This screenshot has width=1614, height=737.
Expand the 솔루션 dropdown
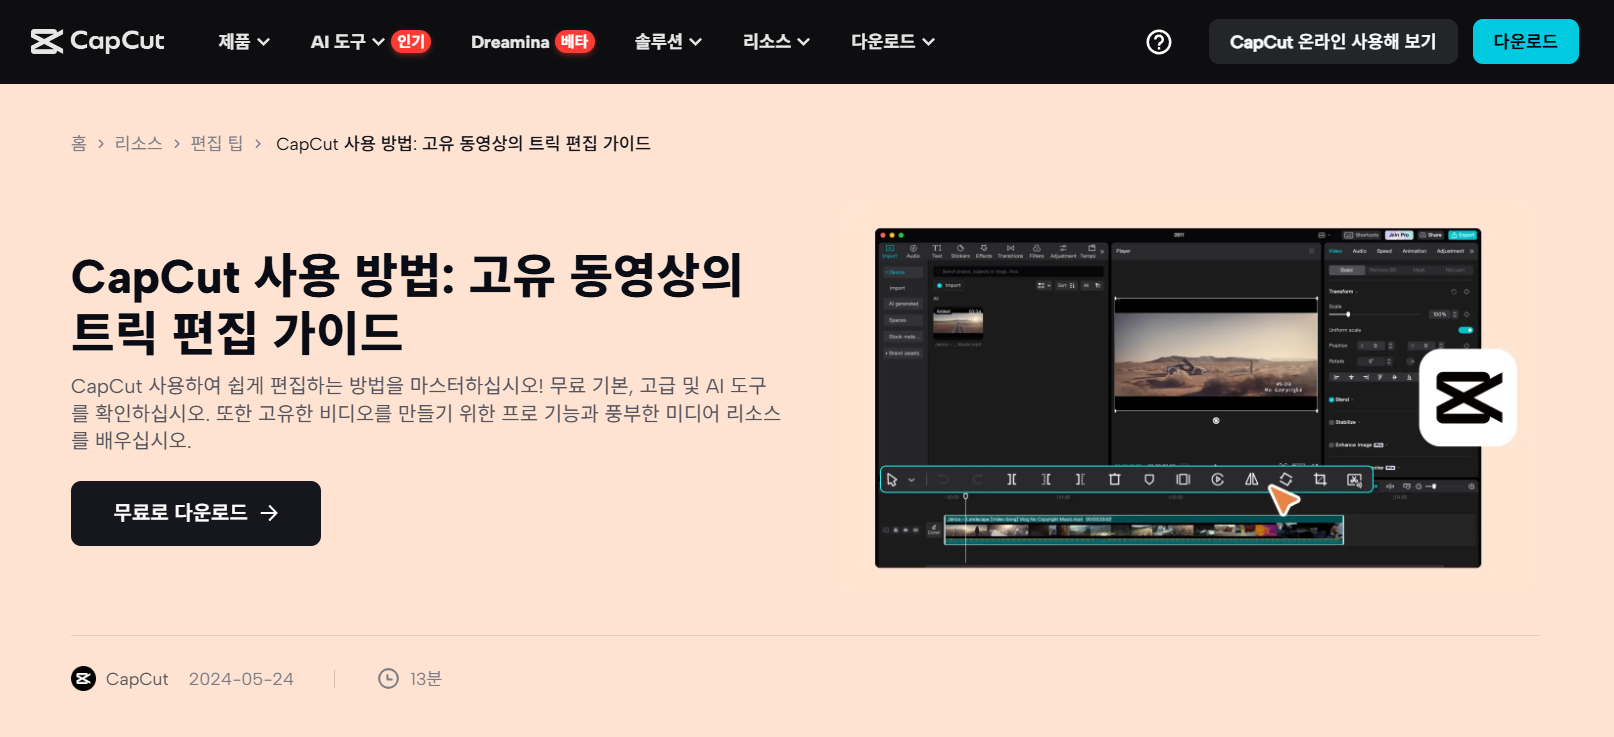point(668,42)
